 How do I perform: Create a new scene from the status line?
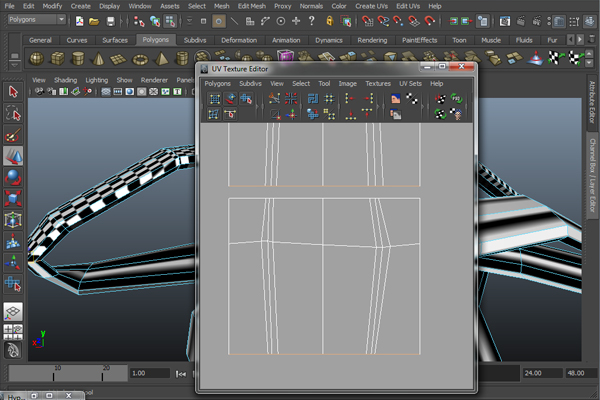(x=79, y=21)
